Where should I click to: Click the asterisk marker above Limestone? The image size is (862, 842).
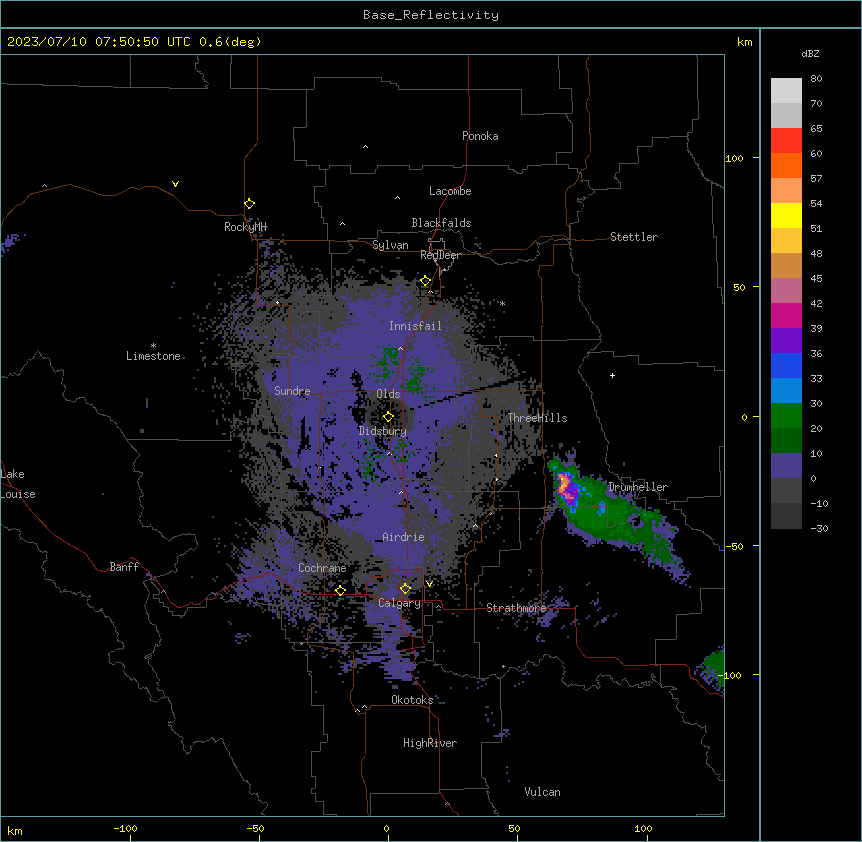tap(153, 346)
